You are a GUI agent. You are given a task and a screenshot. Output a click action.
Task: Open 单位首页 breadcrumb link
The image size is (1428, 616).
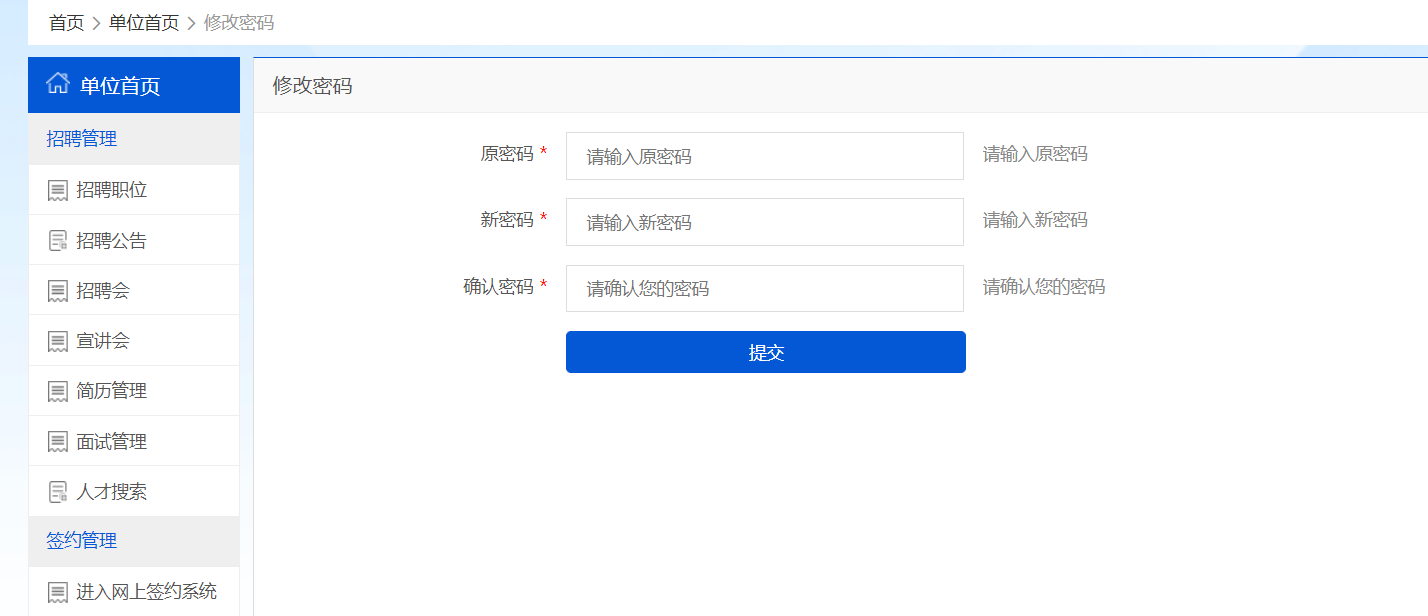[x=144, y=23]
